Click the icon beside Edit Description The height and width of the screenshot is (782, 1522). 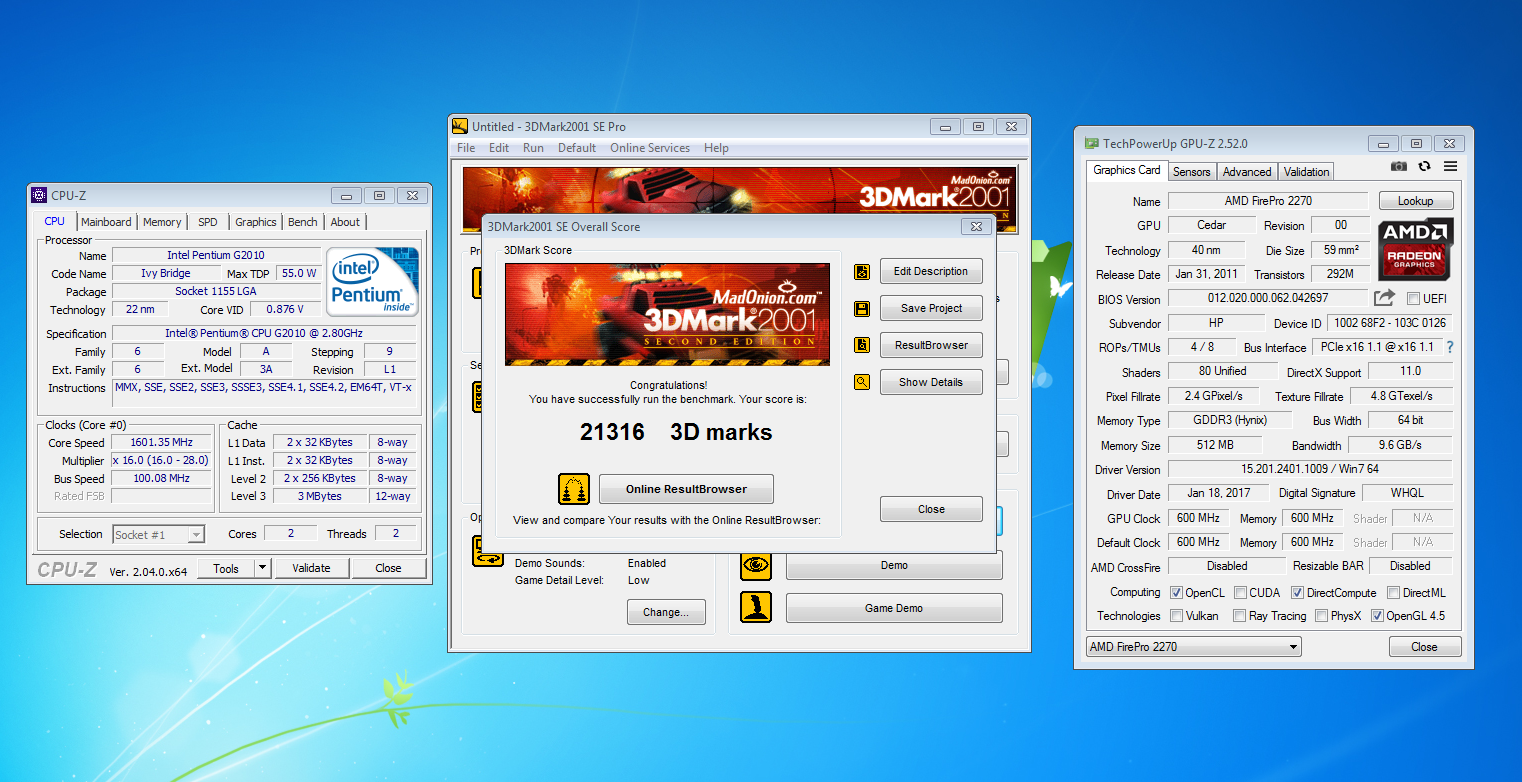click(x=862, y=271)
